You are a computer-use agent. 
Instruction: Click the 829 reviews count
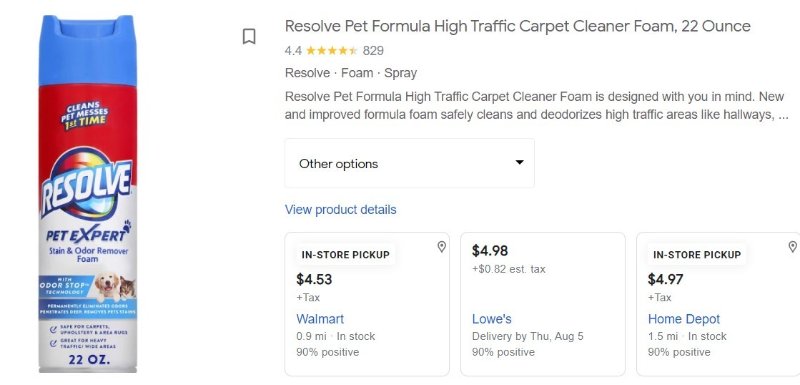pyautogui.click(x=373, y=50)
